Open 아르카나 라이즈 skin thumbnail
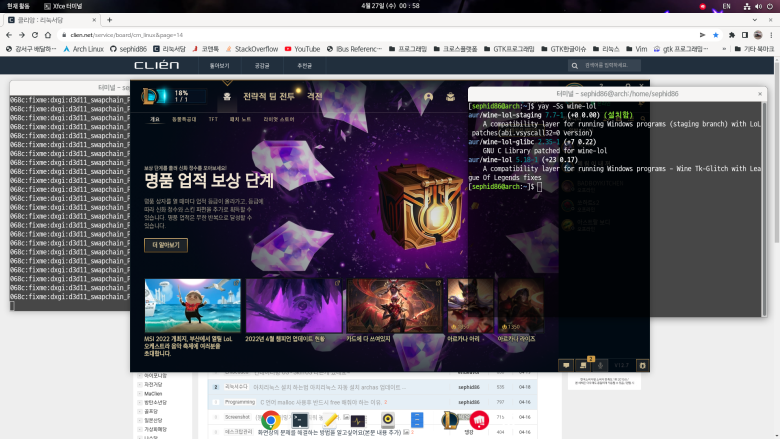The image size is (780, 439). coord(521,305)
